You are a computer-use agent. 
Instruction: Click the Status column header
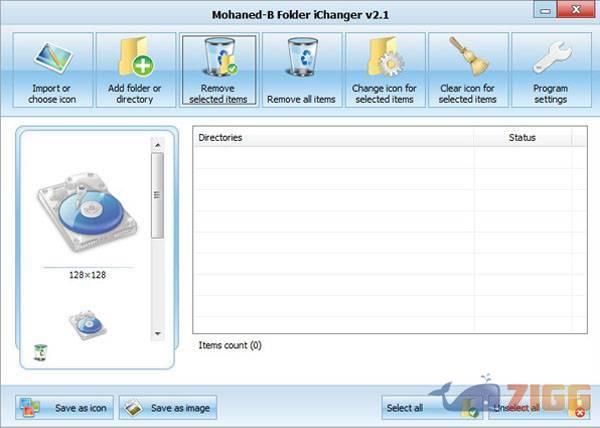pos(522,138)
